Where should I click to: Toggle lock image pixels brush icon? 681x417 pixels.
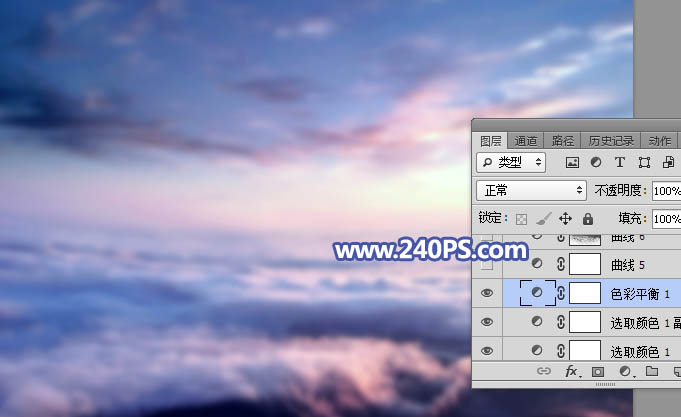tap(543, 218)
